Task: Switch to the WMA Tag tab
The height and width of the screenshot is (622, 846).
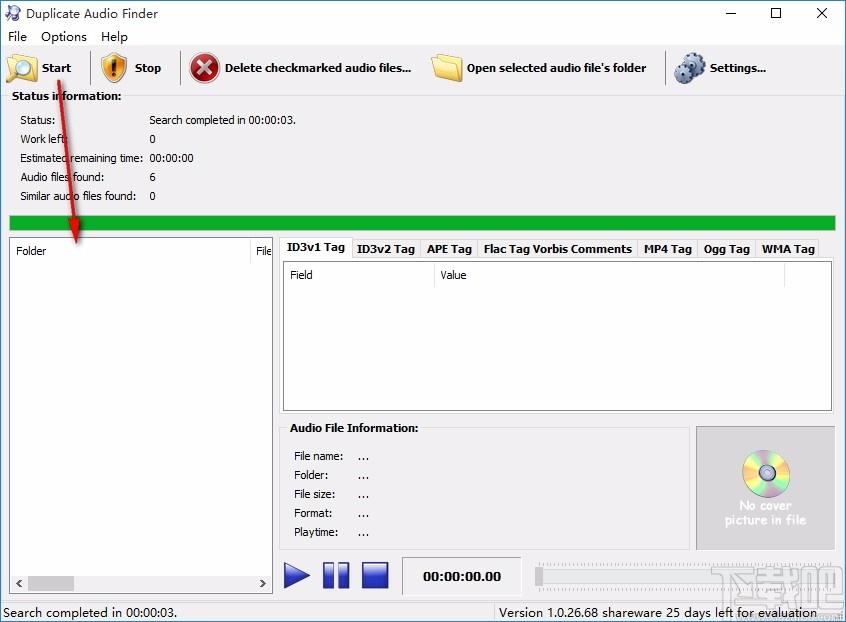Action: [x=788, y=249]
